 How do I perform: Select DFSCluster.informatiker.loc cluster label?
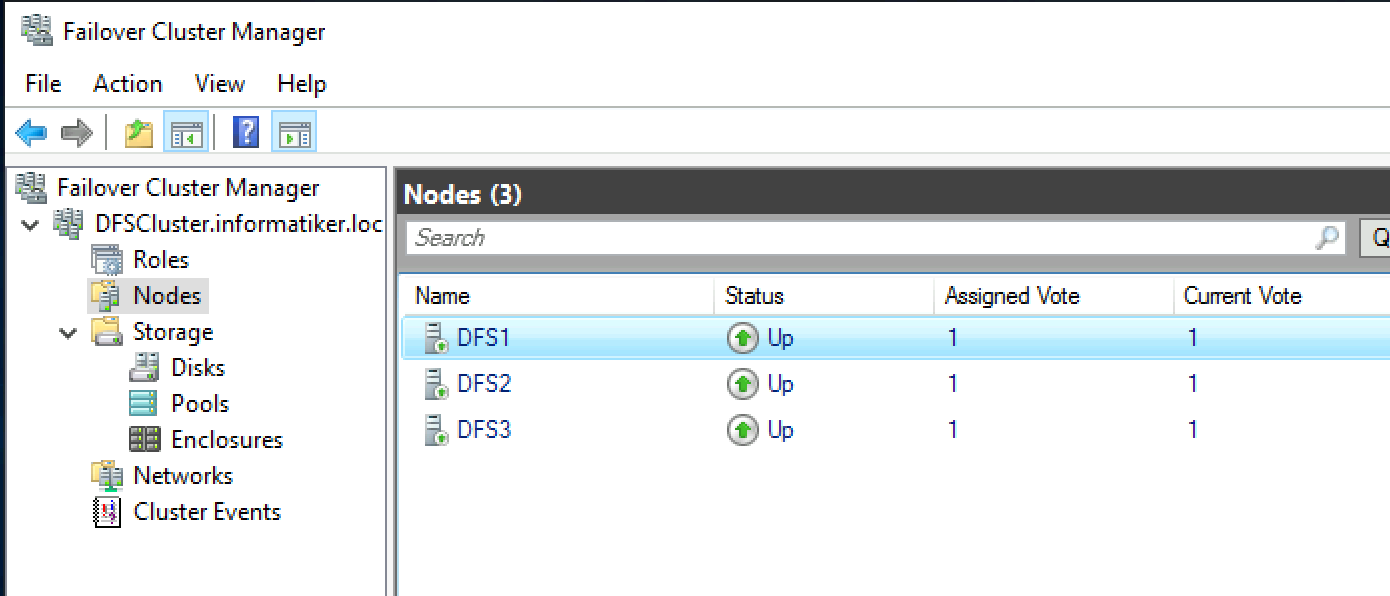coord(239,224)
